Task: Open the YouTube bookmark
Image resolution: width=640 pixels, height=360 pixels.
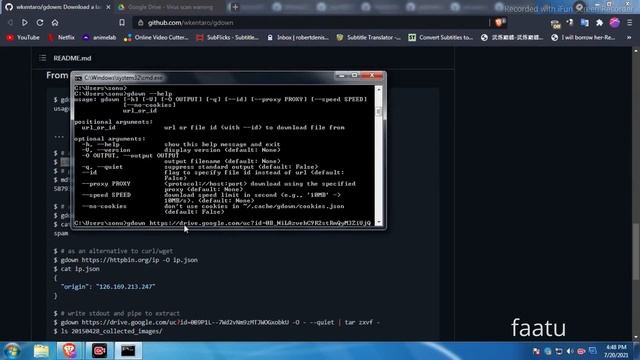Action: tap(23, 38)
